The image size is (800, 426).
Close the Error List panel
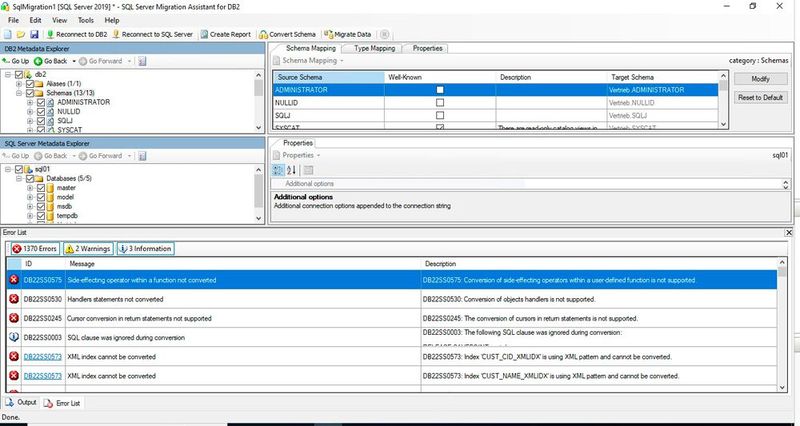click(789, 233)
